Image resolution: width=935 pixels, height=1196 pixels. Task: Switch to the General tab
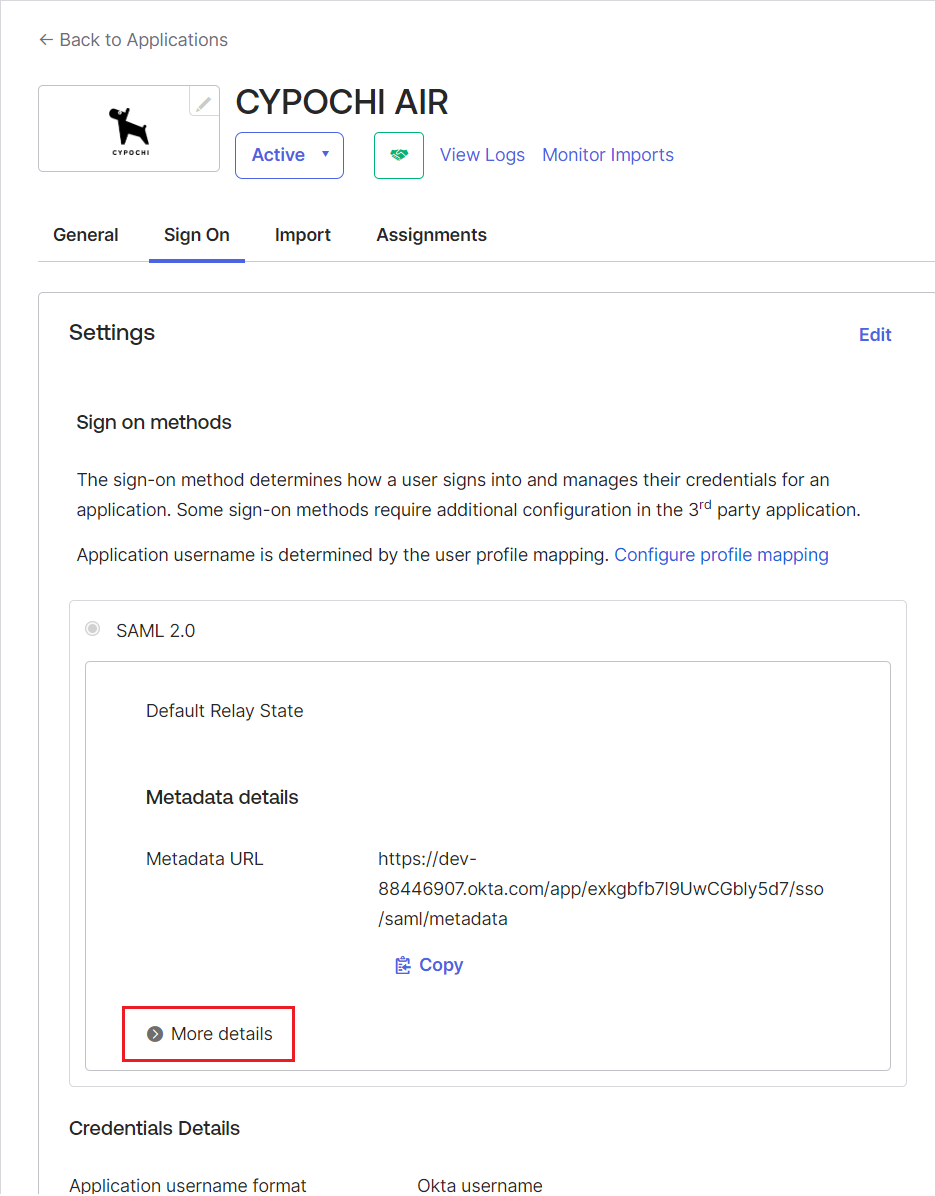(x=85, y=235)
